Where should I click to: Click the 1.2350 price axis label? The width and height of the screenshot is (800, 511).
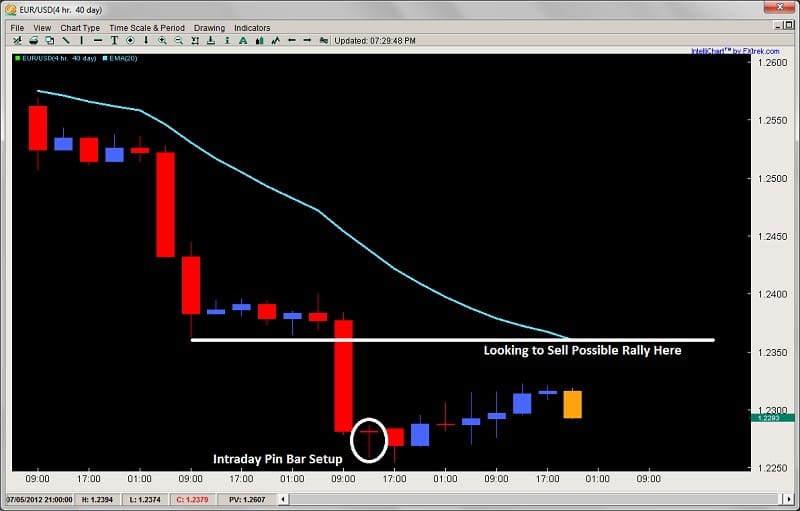(772, 352)
